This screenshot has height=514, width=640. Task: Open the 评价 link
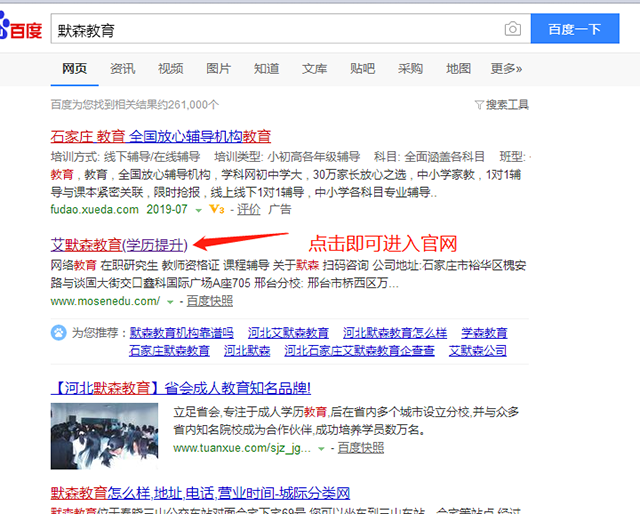point(249,210)
